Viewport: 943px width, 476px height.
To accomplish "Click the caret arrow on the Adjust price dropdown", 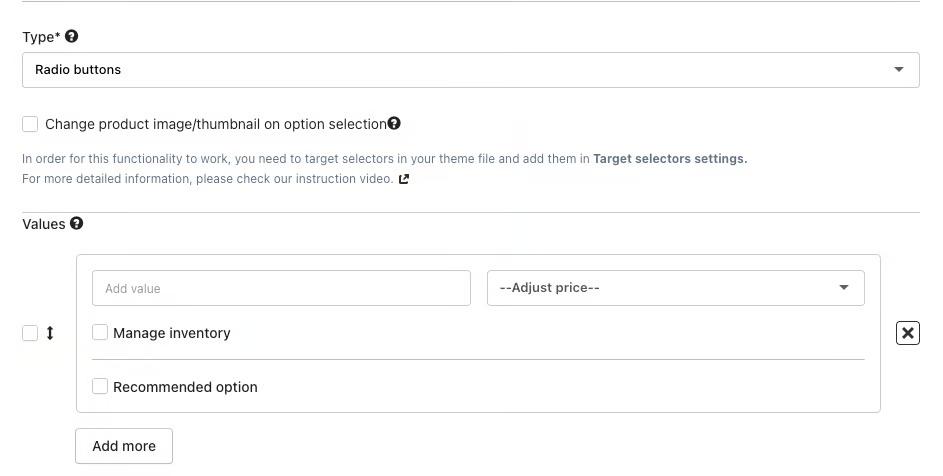I will click(844, 288).
